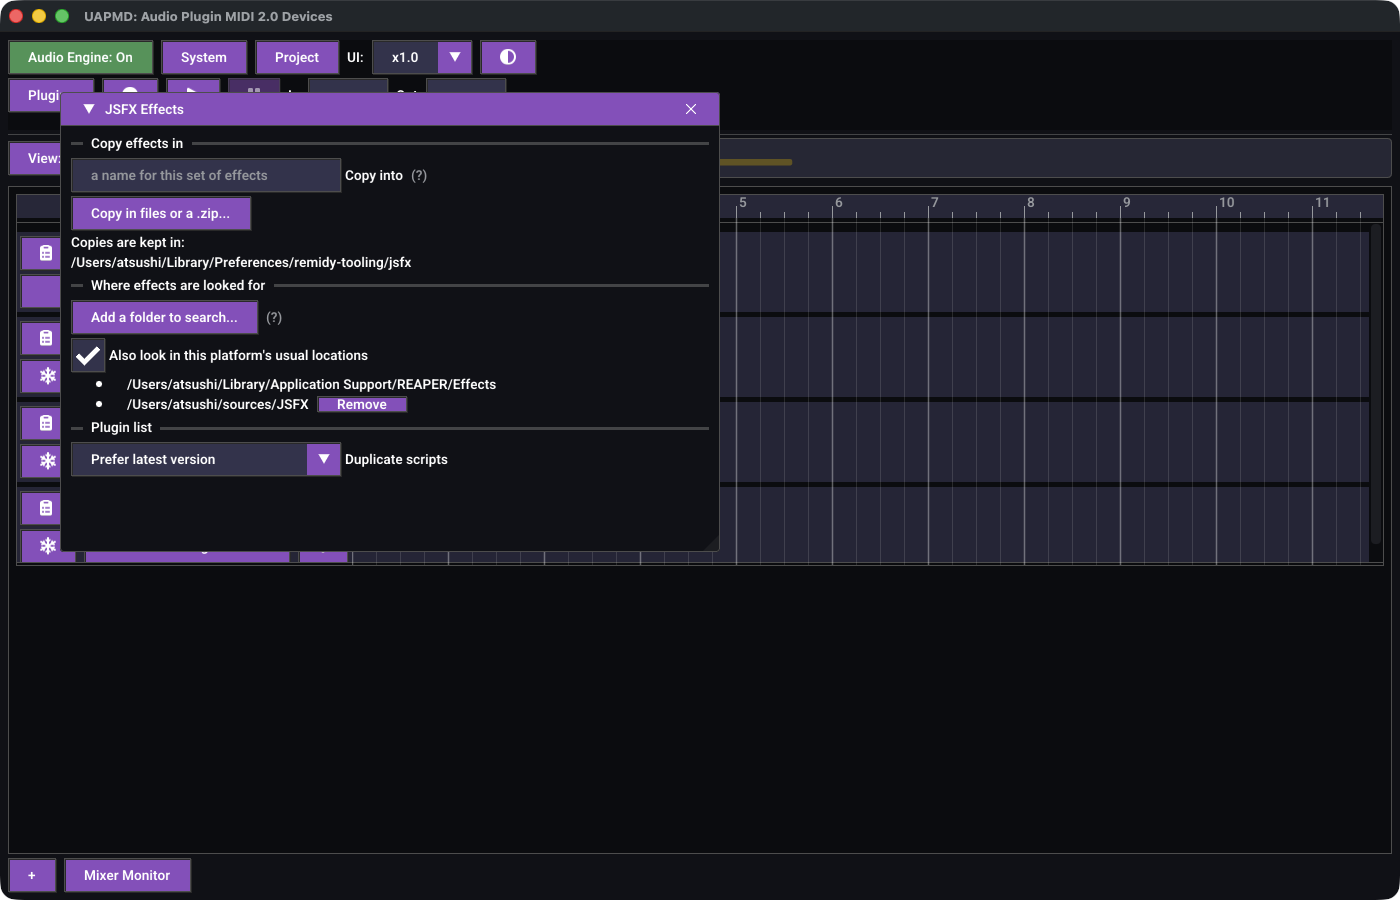Click the JSFX Effects title bar text
Screen dimensions: 1400x900
145,109
